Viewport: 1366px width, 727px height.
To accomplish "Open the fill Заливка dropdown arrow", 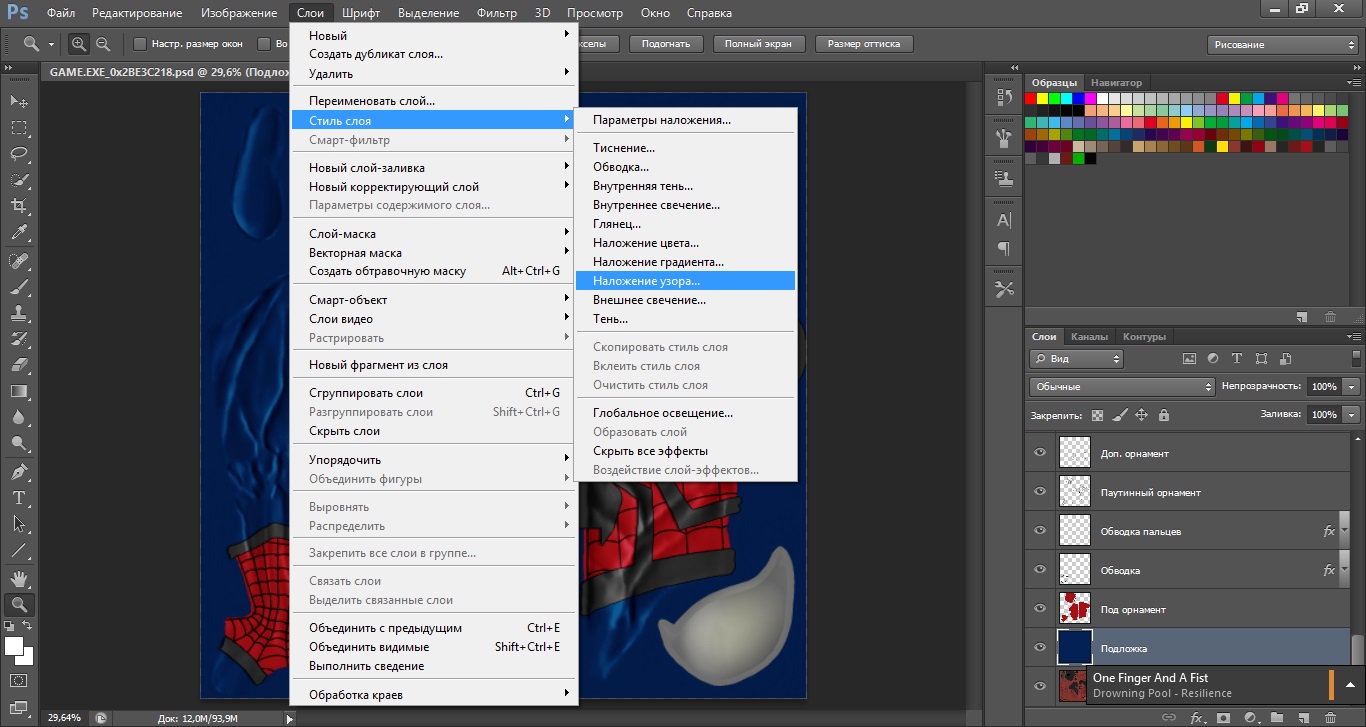I will pos(1352,414).
